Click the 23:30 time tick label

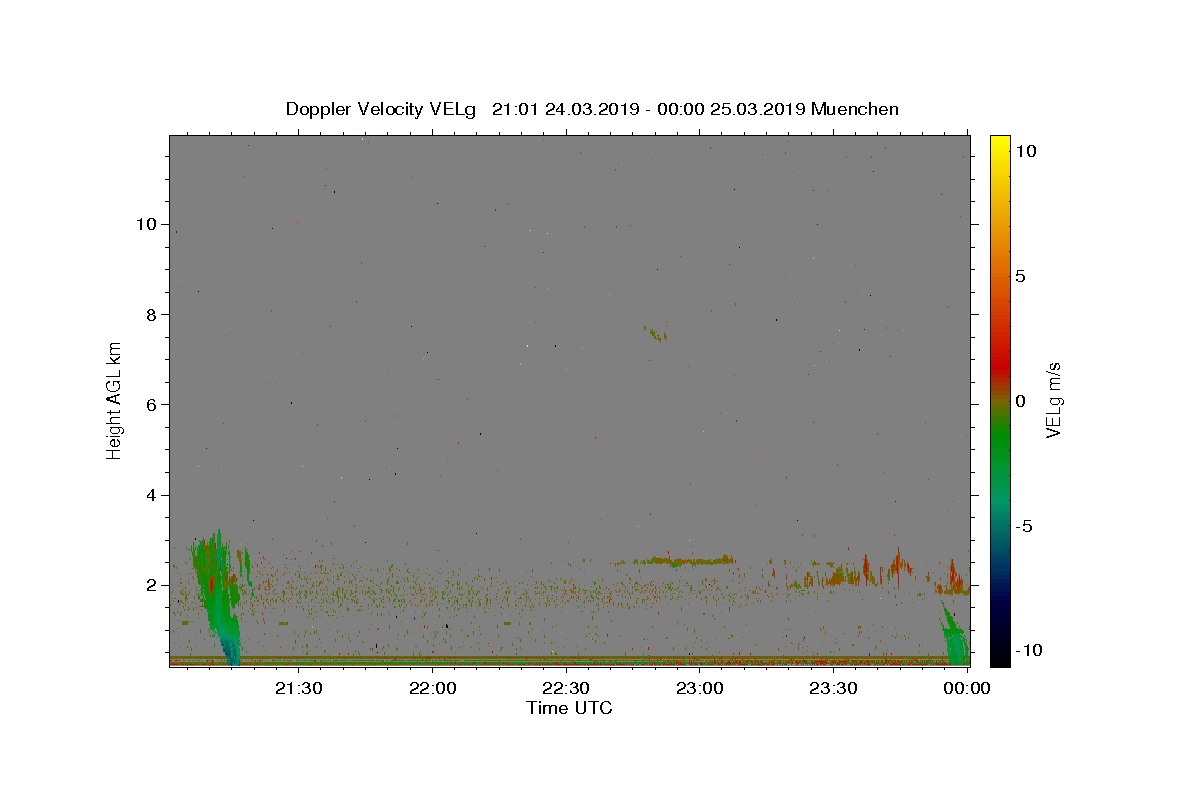832,688
